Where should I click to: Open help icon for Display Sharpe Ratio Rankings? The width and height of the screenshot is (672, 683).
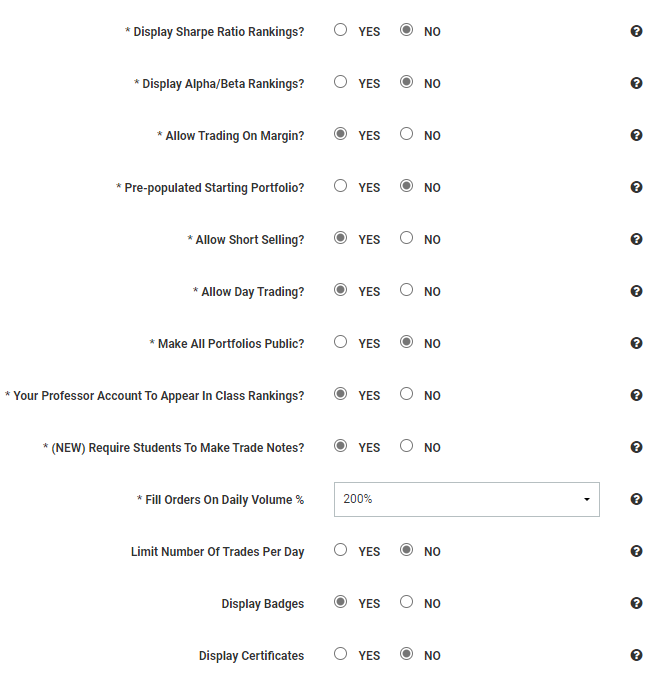pyautogui.click(x=636, y=31)
